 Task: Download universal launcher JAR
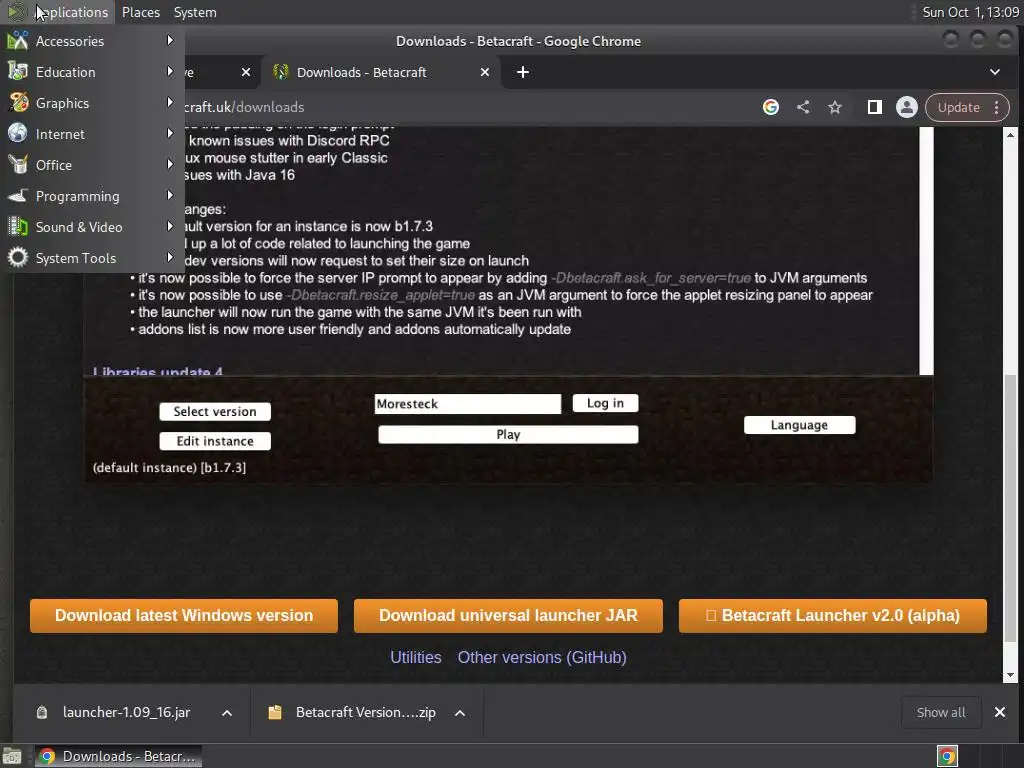508,616
